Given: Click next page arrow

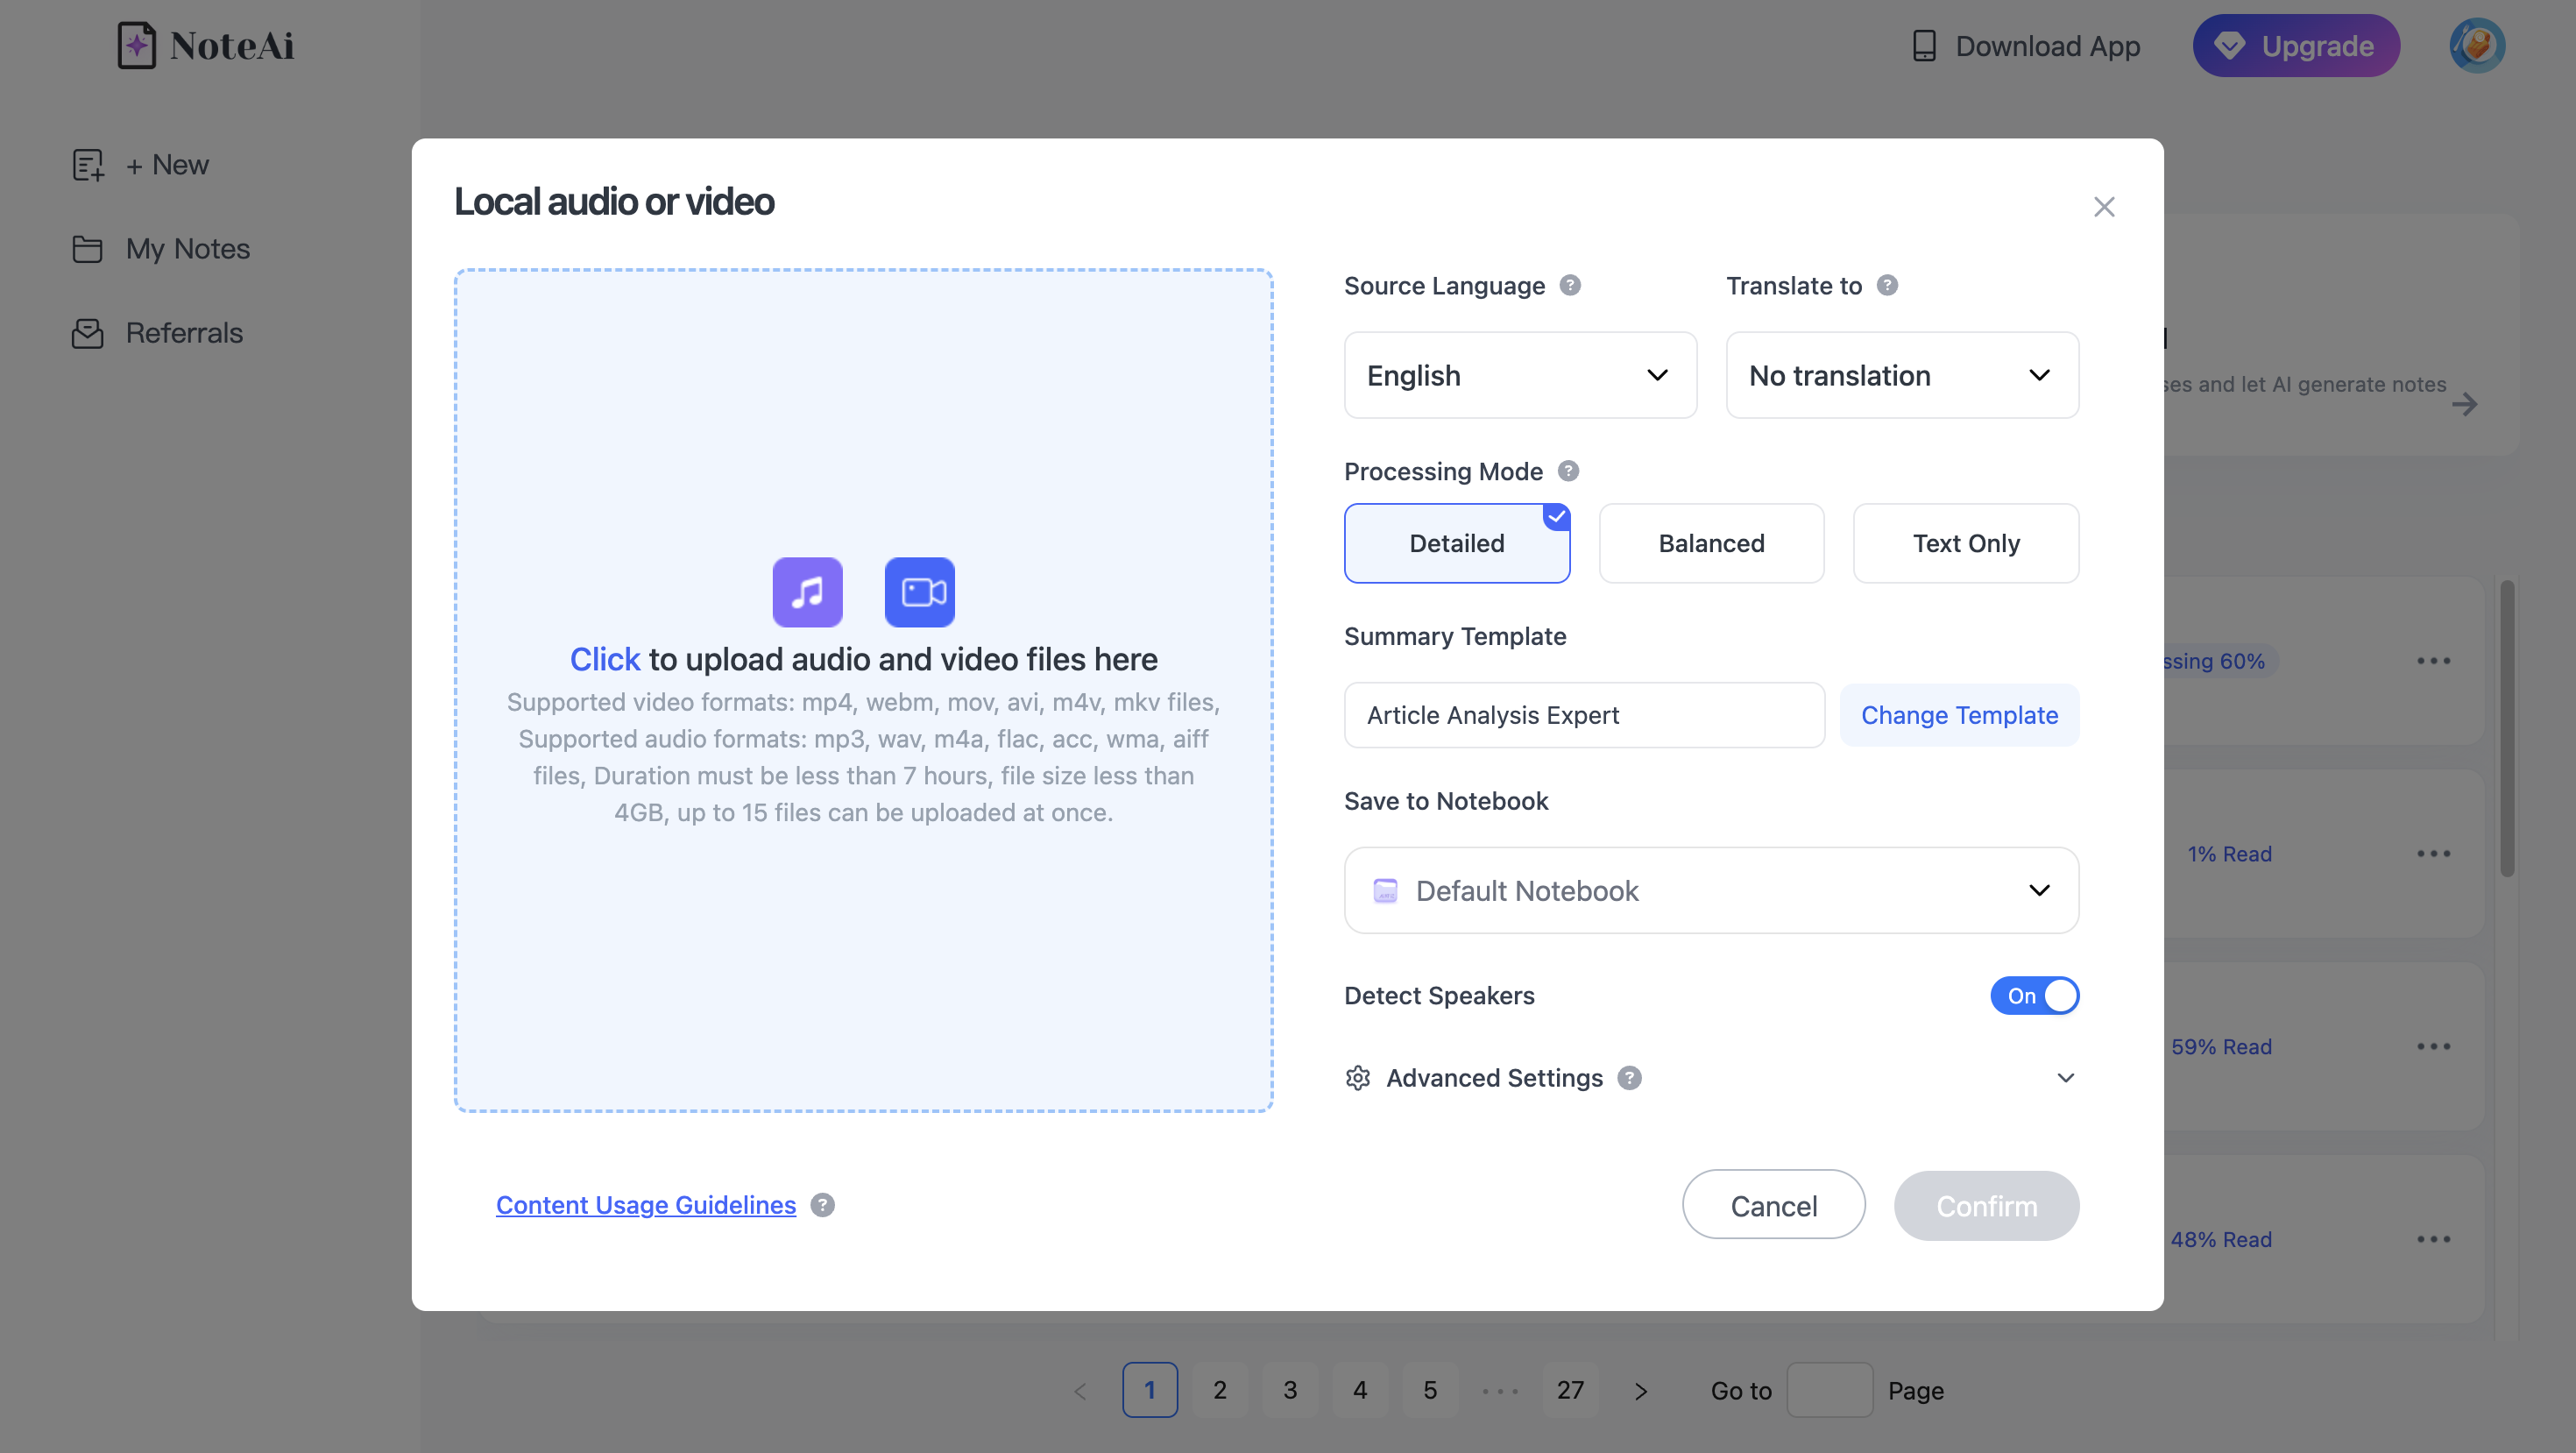Looking at the screenshot, I should point(1640,1390).
